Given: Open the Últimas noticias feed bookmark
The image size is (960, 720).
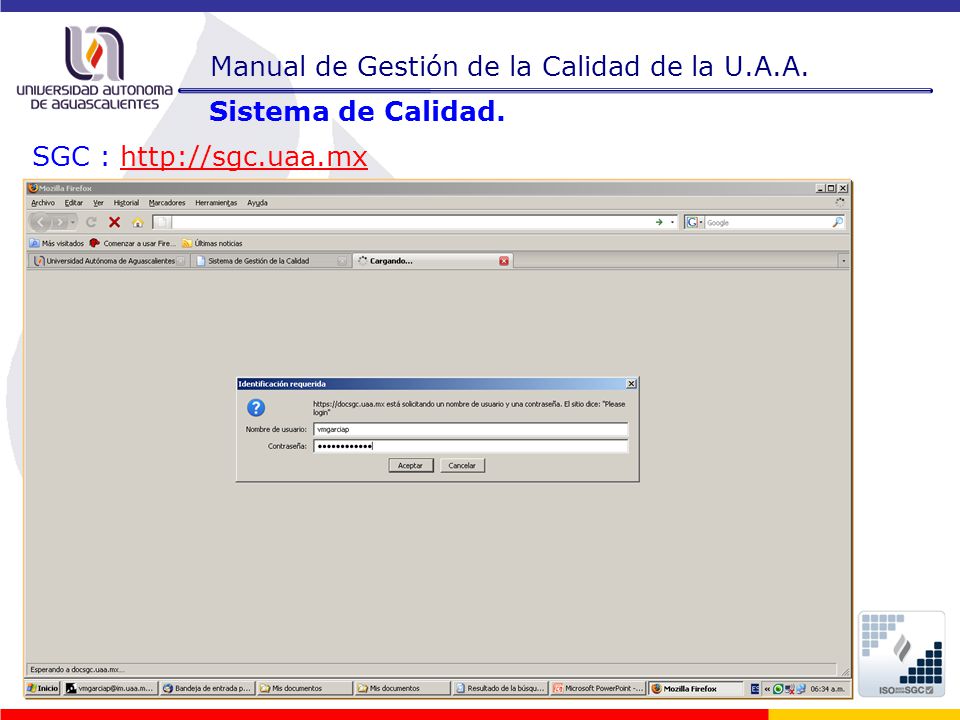Looking at the screenshot, I should coord(212,243).
